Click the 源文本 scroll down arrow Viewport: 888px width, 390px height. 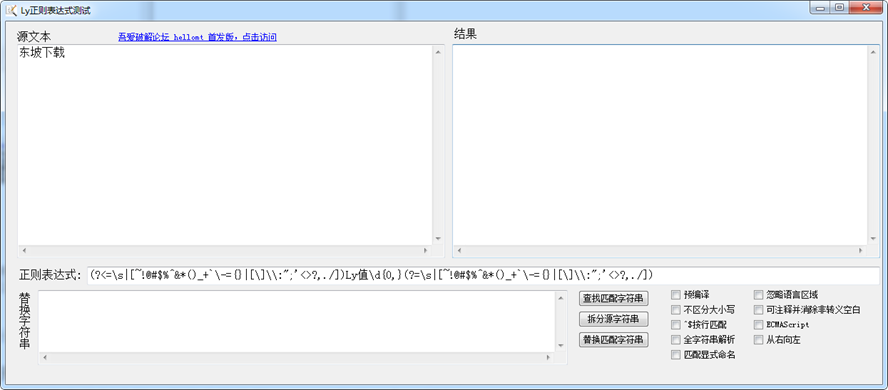438,239
